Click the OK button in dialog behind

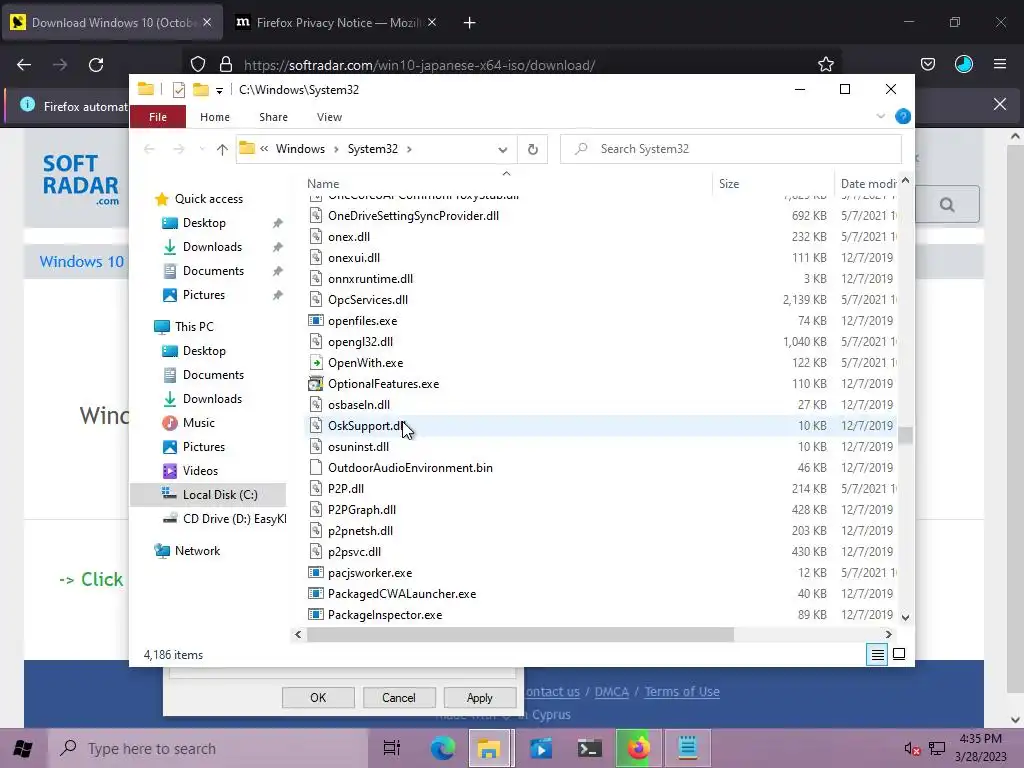[318, 697]
